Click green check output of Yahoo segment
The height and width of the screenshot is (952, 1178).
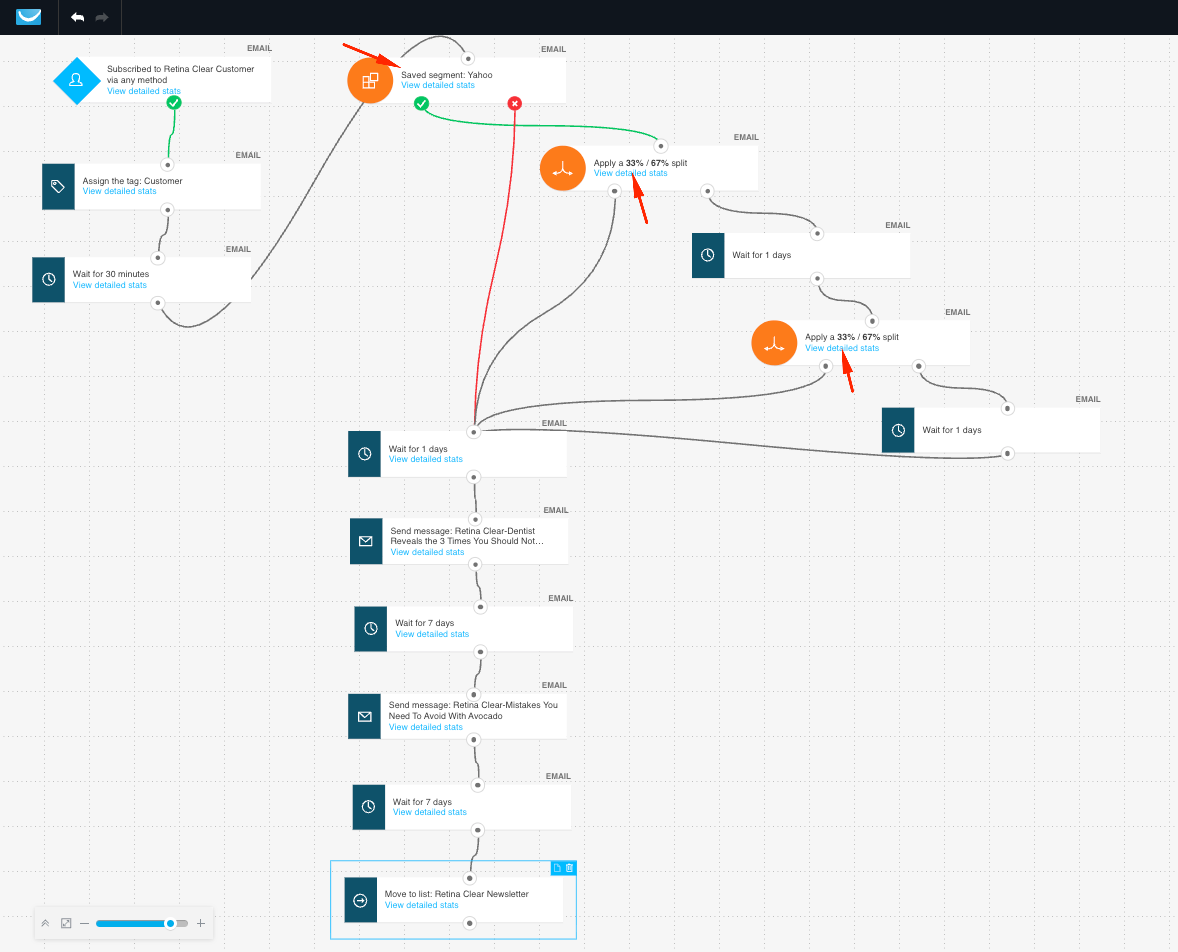click(x=422, y=103)
